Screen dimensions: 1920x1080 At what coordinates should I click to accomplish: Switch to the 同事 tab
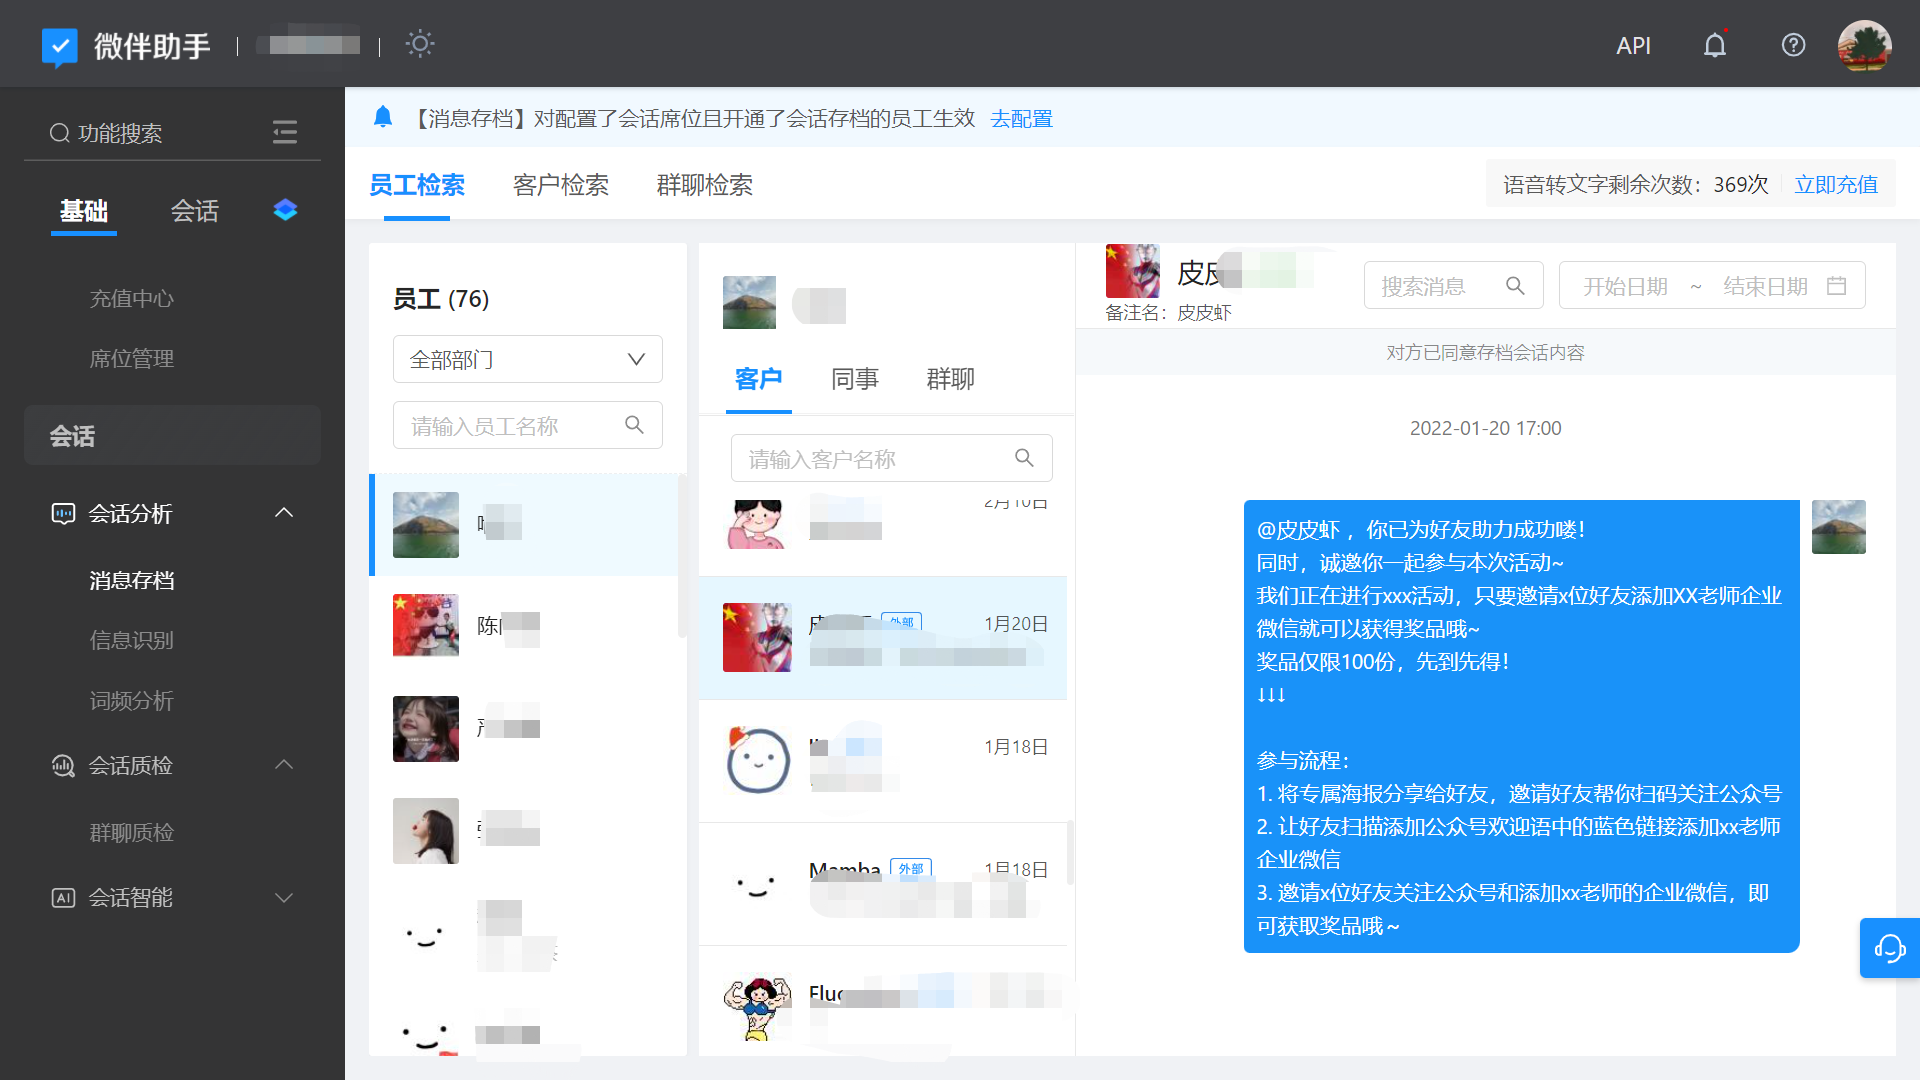pos(854,379)
